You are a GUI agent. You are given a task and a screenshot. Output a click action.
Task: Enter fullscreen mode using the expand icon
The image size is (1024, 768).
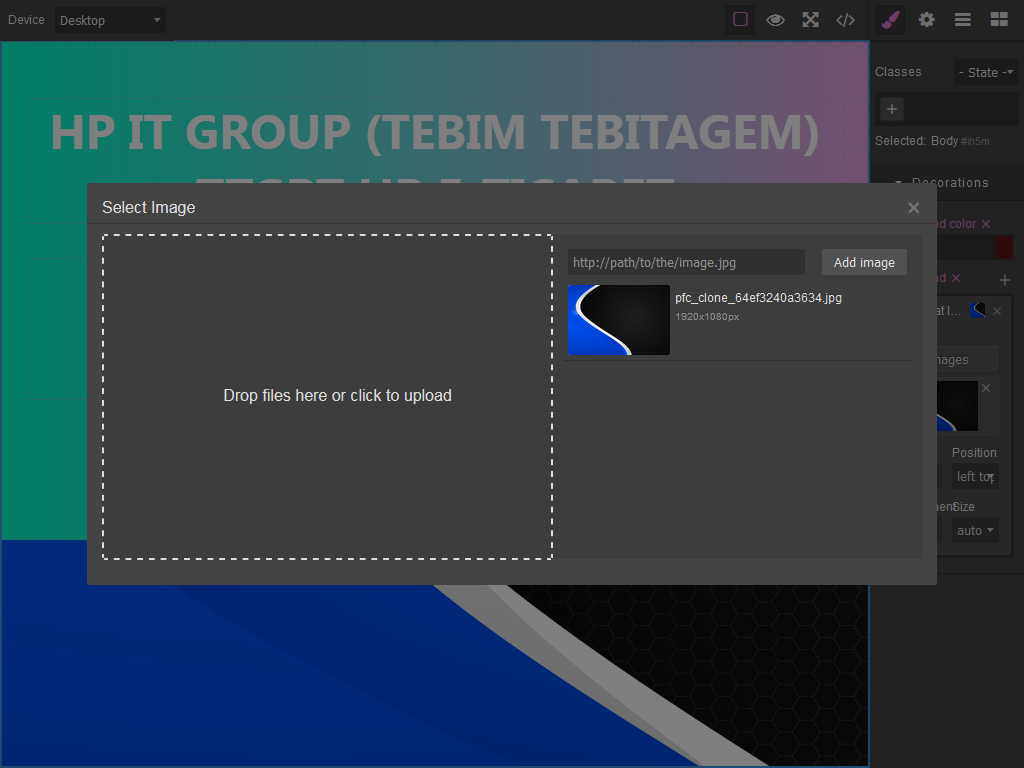tap(810, 20)
